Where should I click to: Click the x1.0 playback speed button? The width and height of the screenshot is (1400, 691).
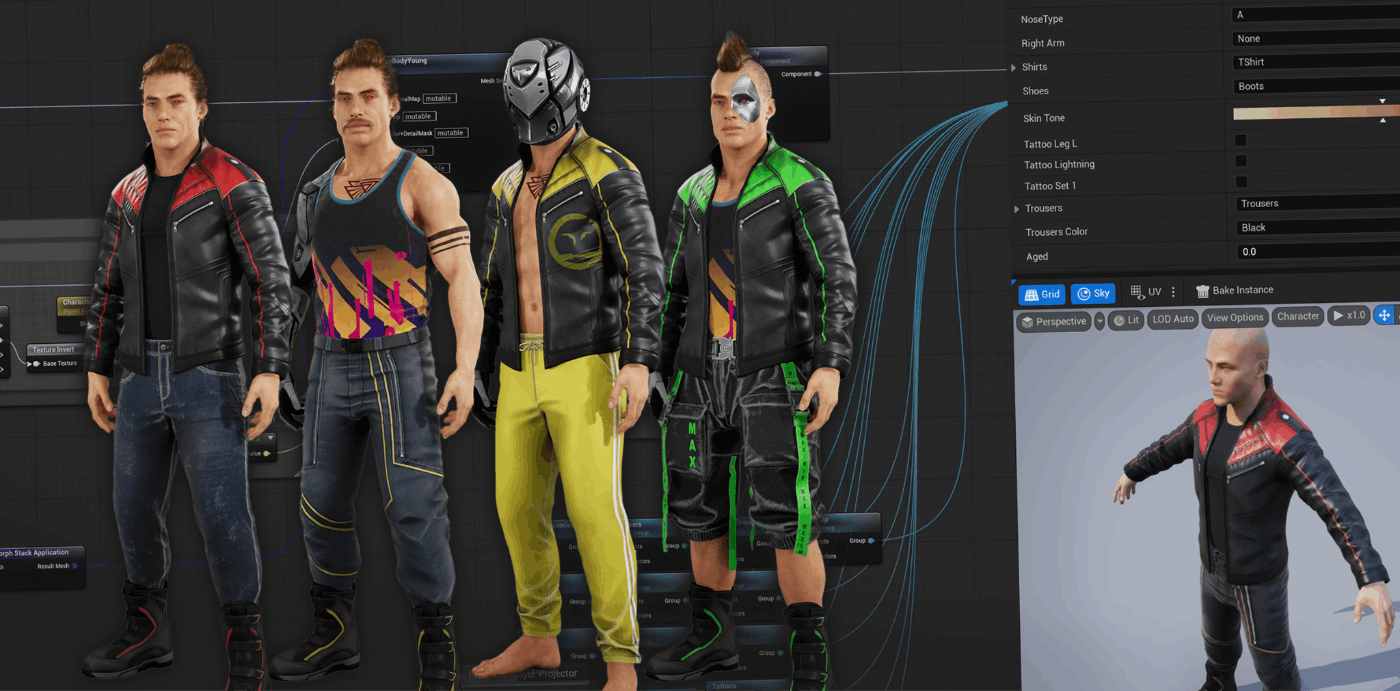point(1349,316)
